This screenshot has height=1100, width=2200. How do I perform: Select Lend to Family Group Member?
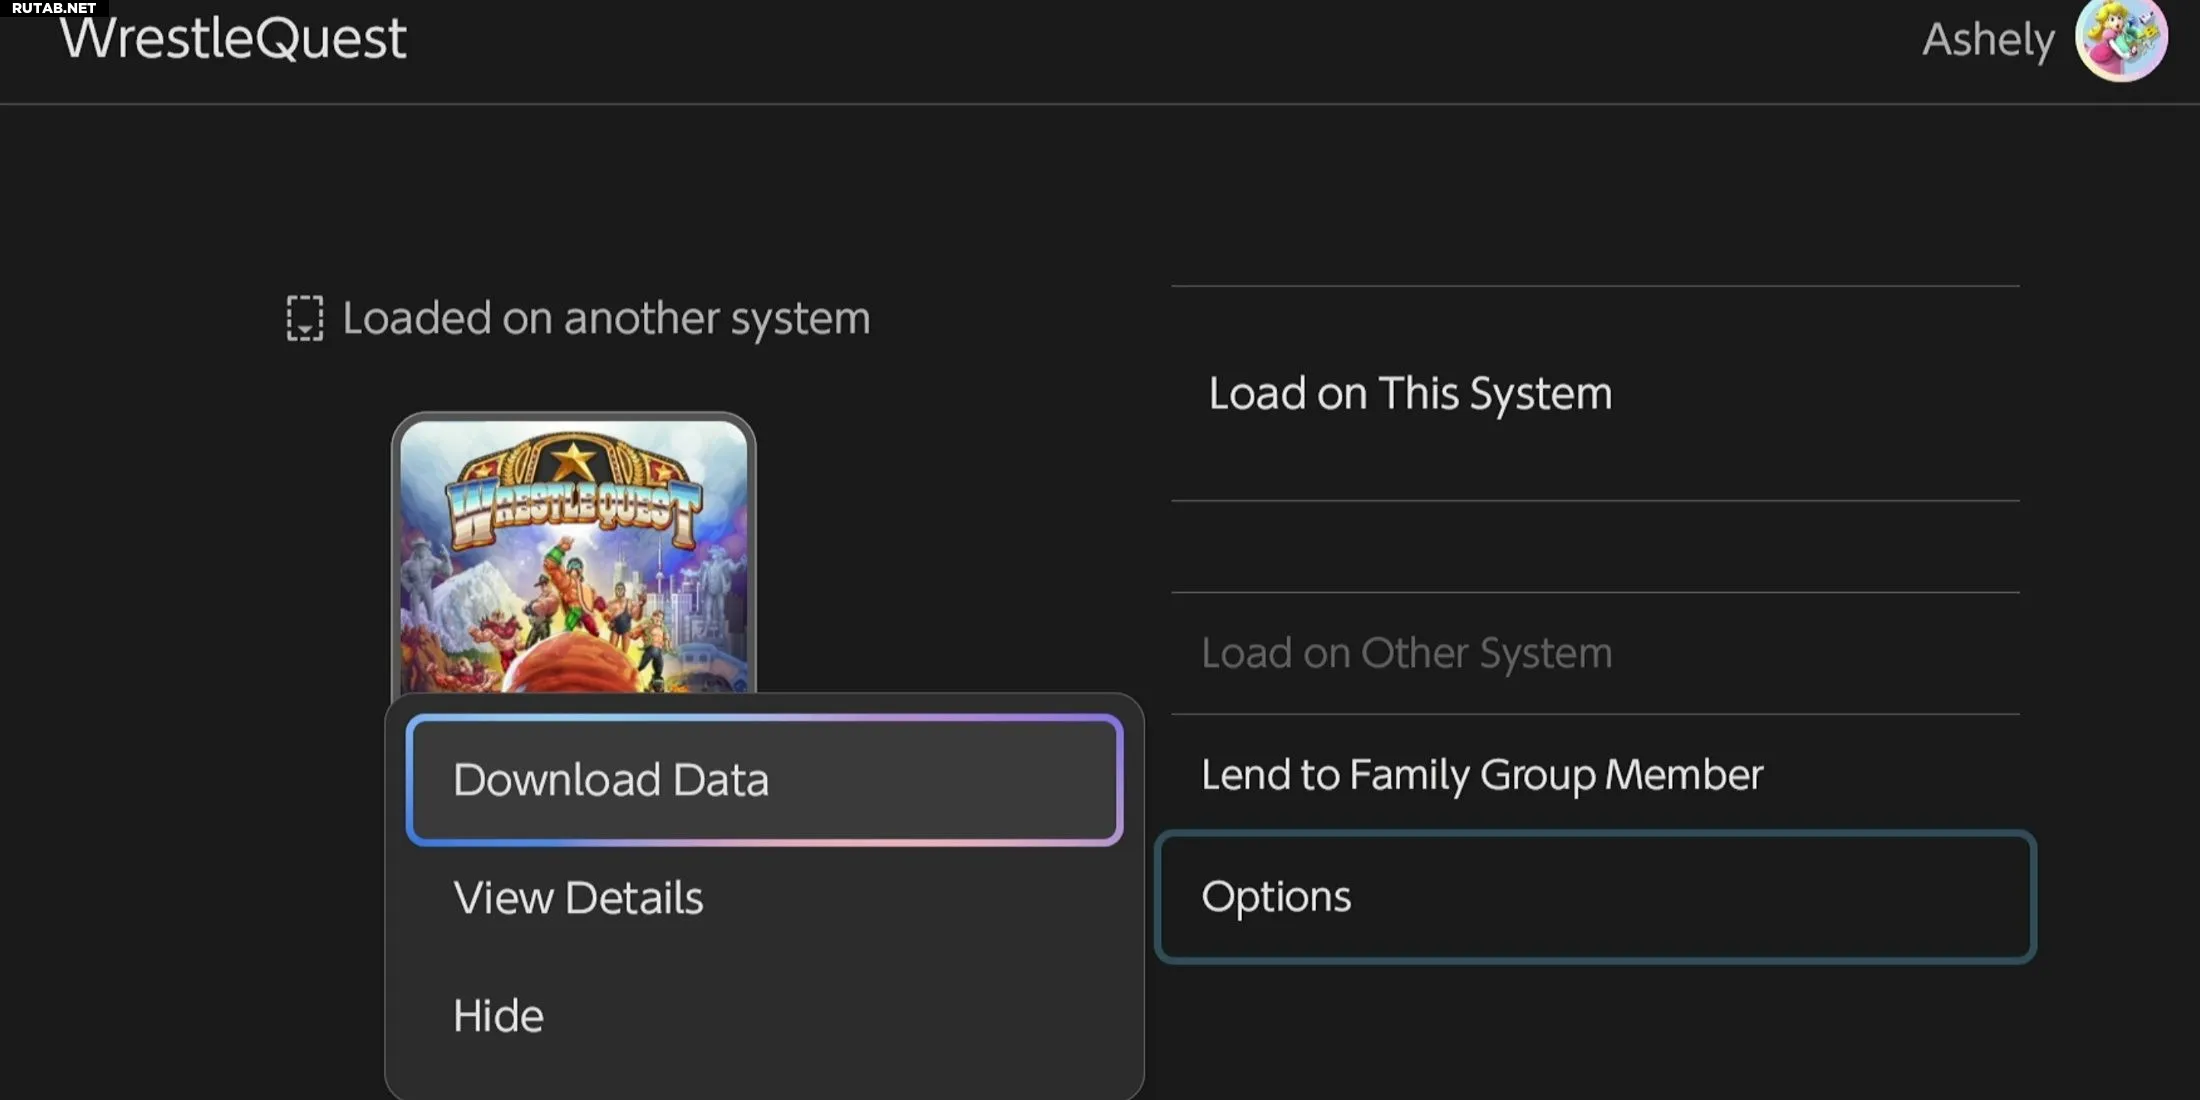pyautogui.click(x=1595, y=775)
